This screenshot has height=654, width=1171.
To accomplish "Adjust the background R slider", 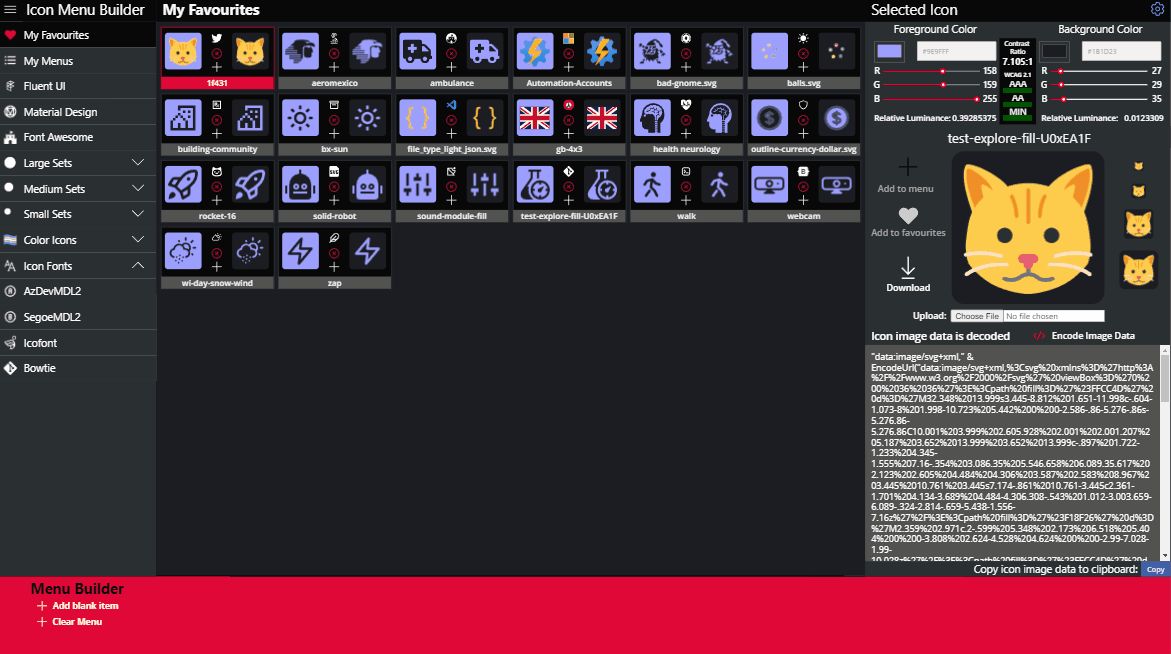I will click(1100, 71).
